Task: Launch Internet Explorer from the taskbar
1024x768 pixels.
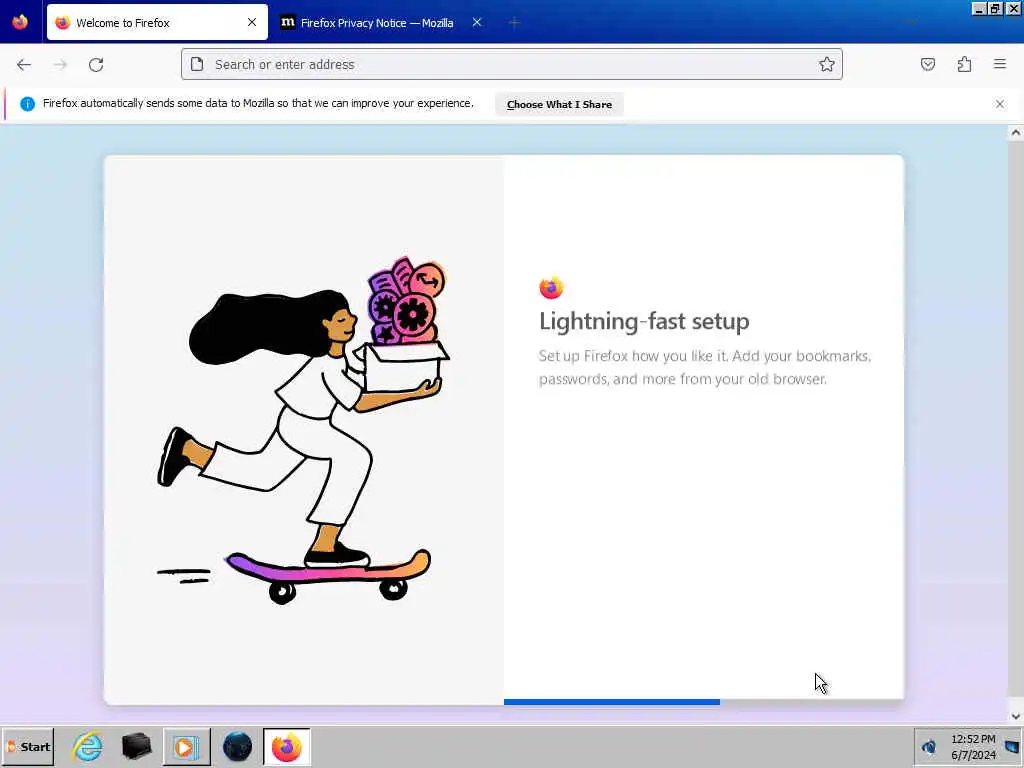Action: pos(88,746)
